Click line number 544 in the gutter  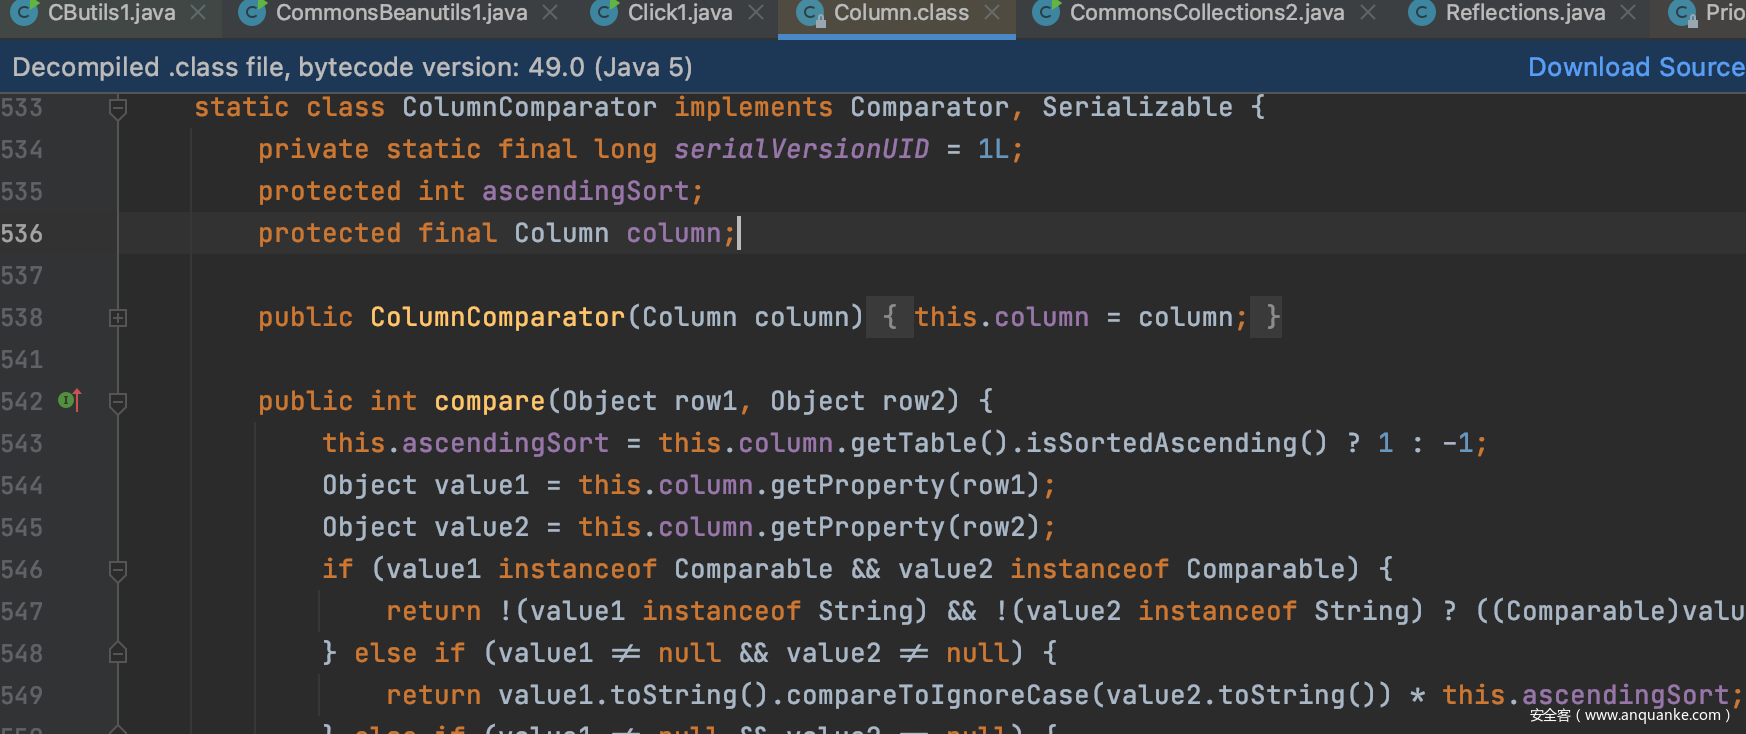click(22, 486)
